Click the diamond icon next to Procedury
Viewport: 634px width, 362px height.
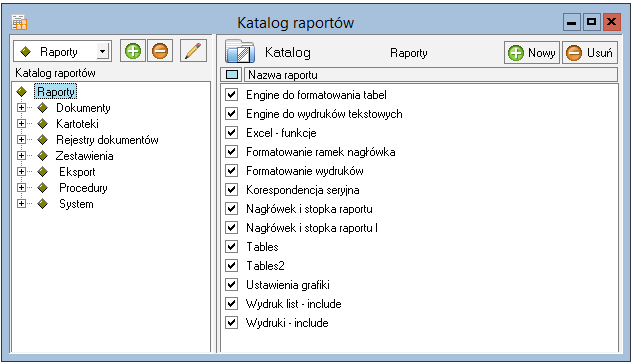[x=42, y=188]
